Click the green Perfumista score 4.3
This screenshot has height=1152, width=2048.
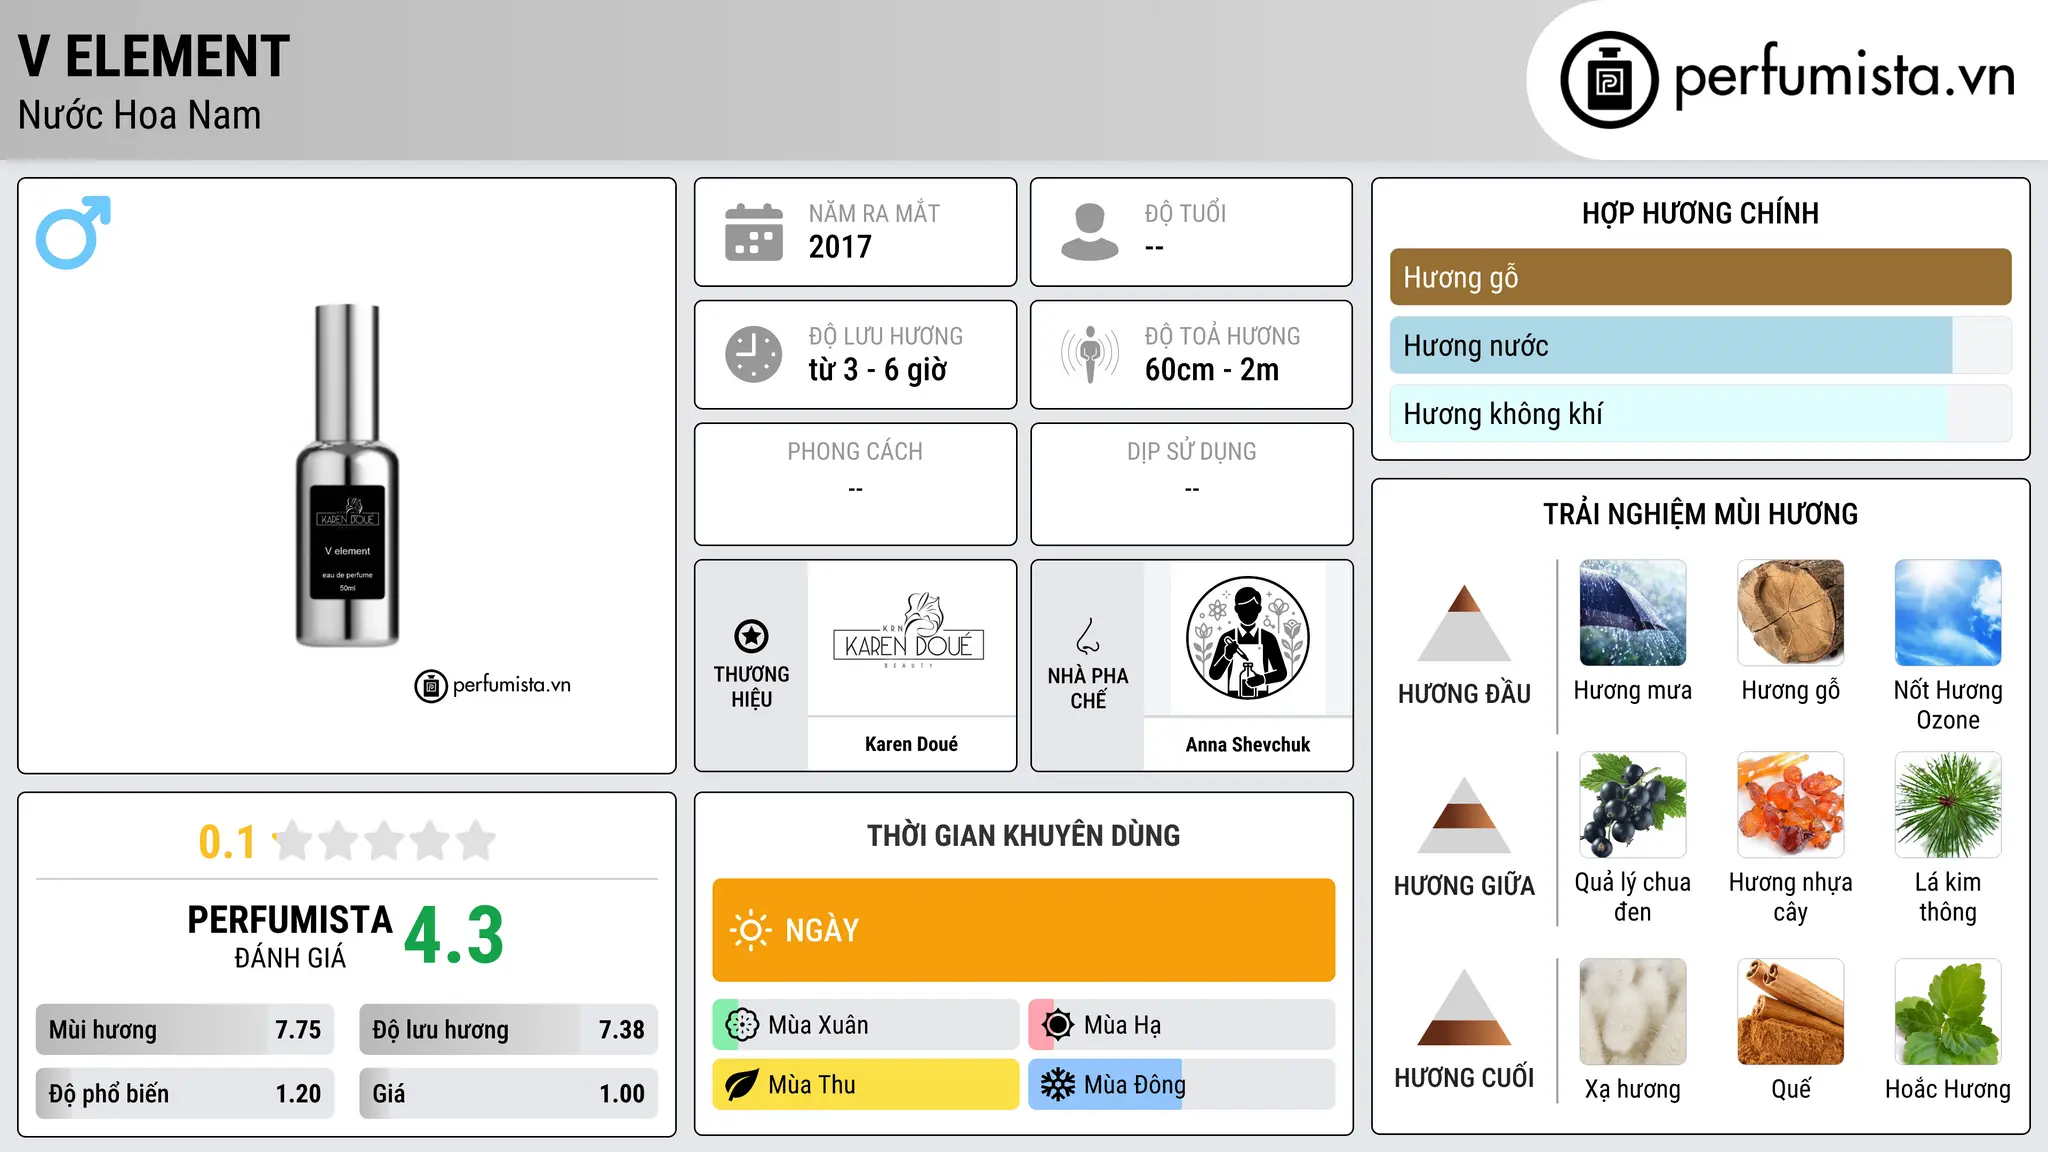click(x=454, y=935)
